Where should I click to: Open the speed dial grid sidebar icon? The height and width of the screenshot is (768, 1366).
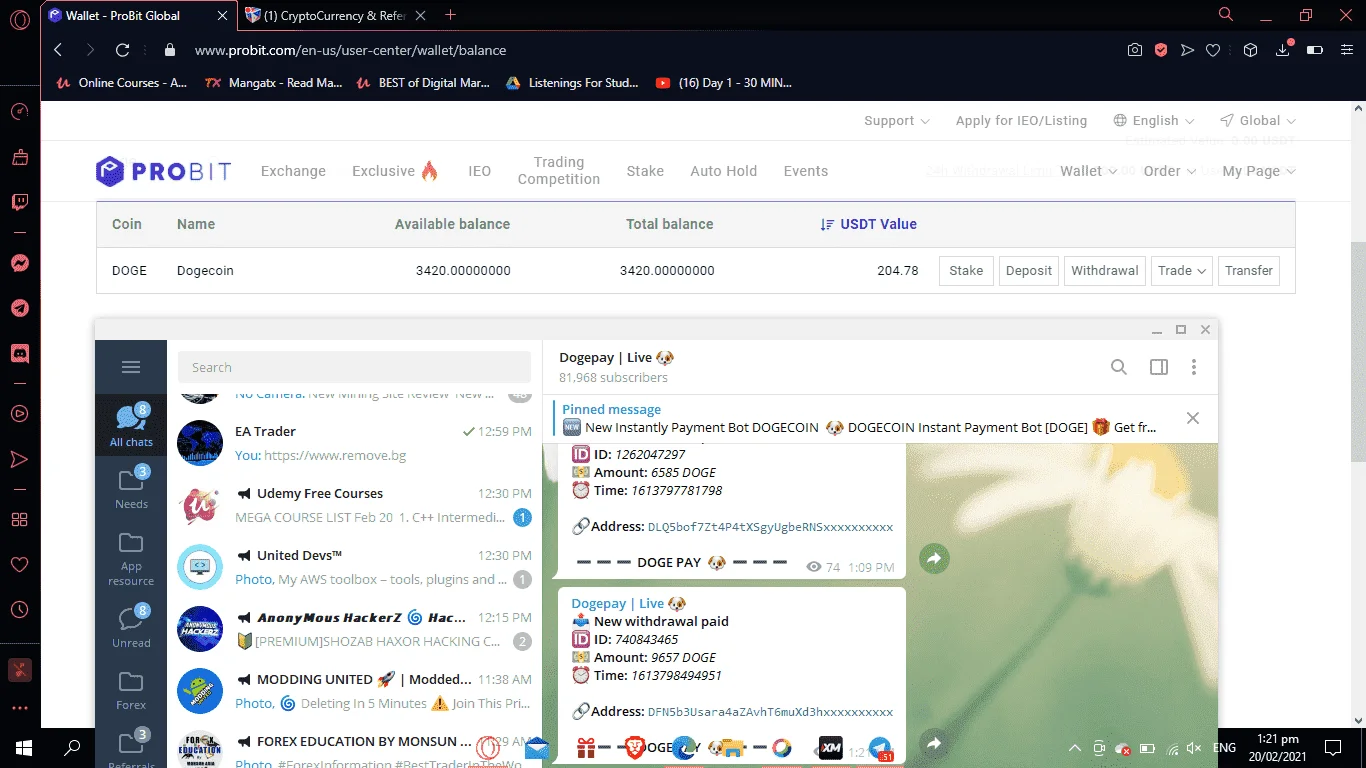point(19,519)
